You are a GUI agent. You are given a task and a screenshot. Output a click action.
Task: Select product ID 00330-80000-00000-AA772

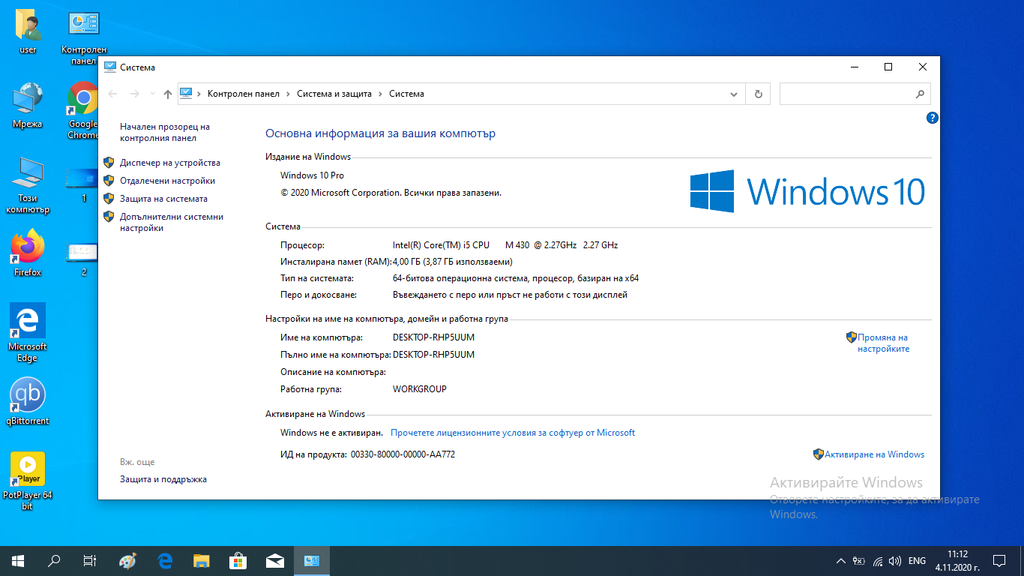(402, 455)
